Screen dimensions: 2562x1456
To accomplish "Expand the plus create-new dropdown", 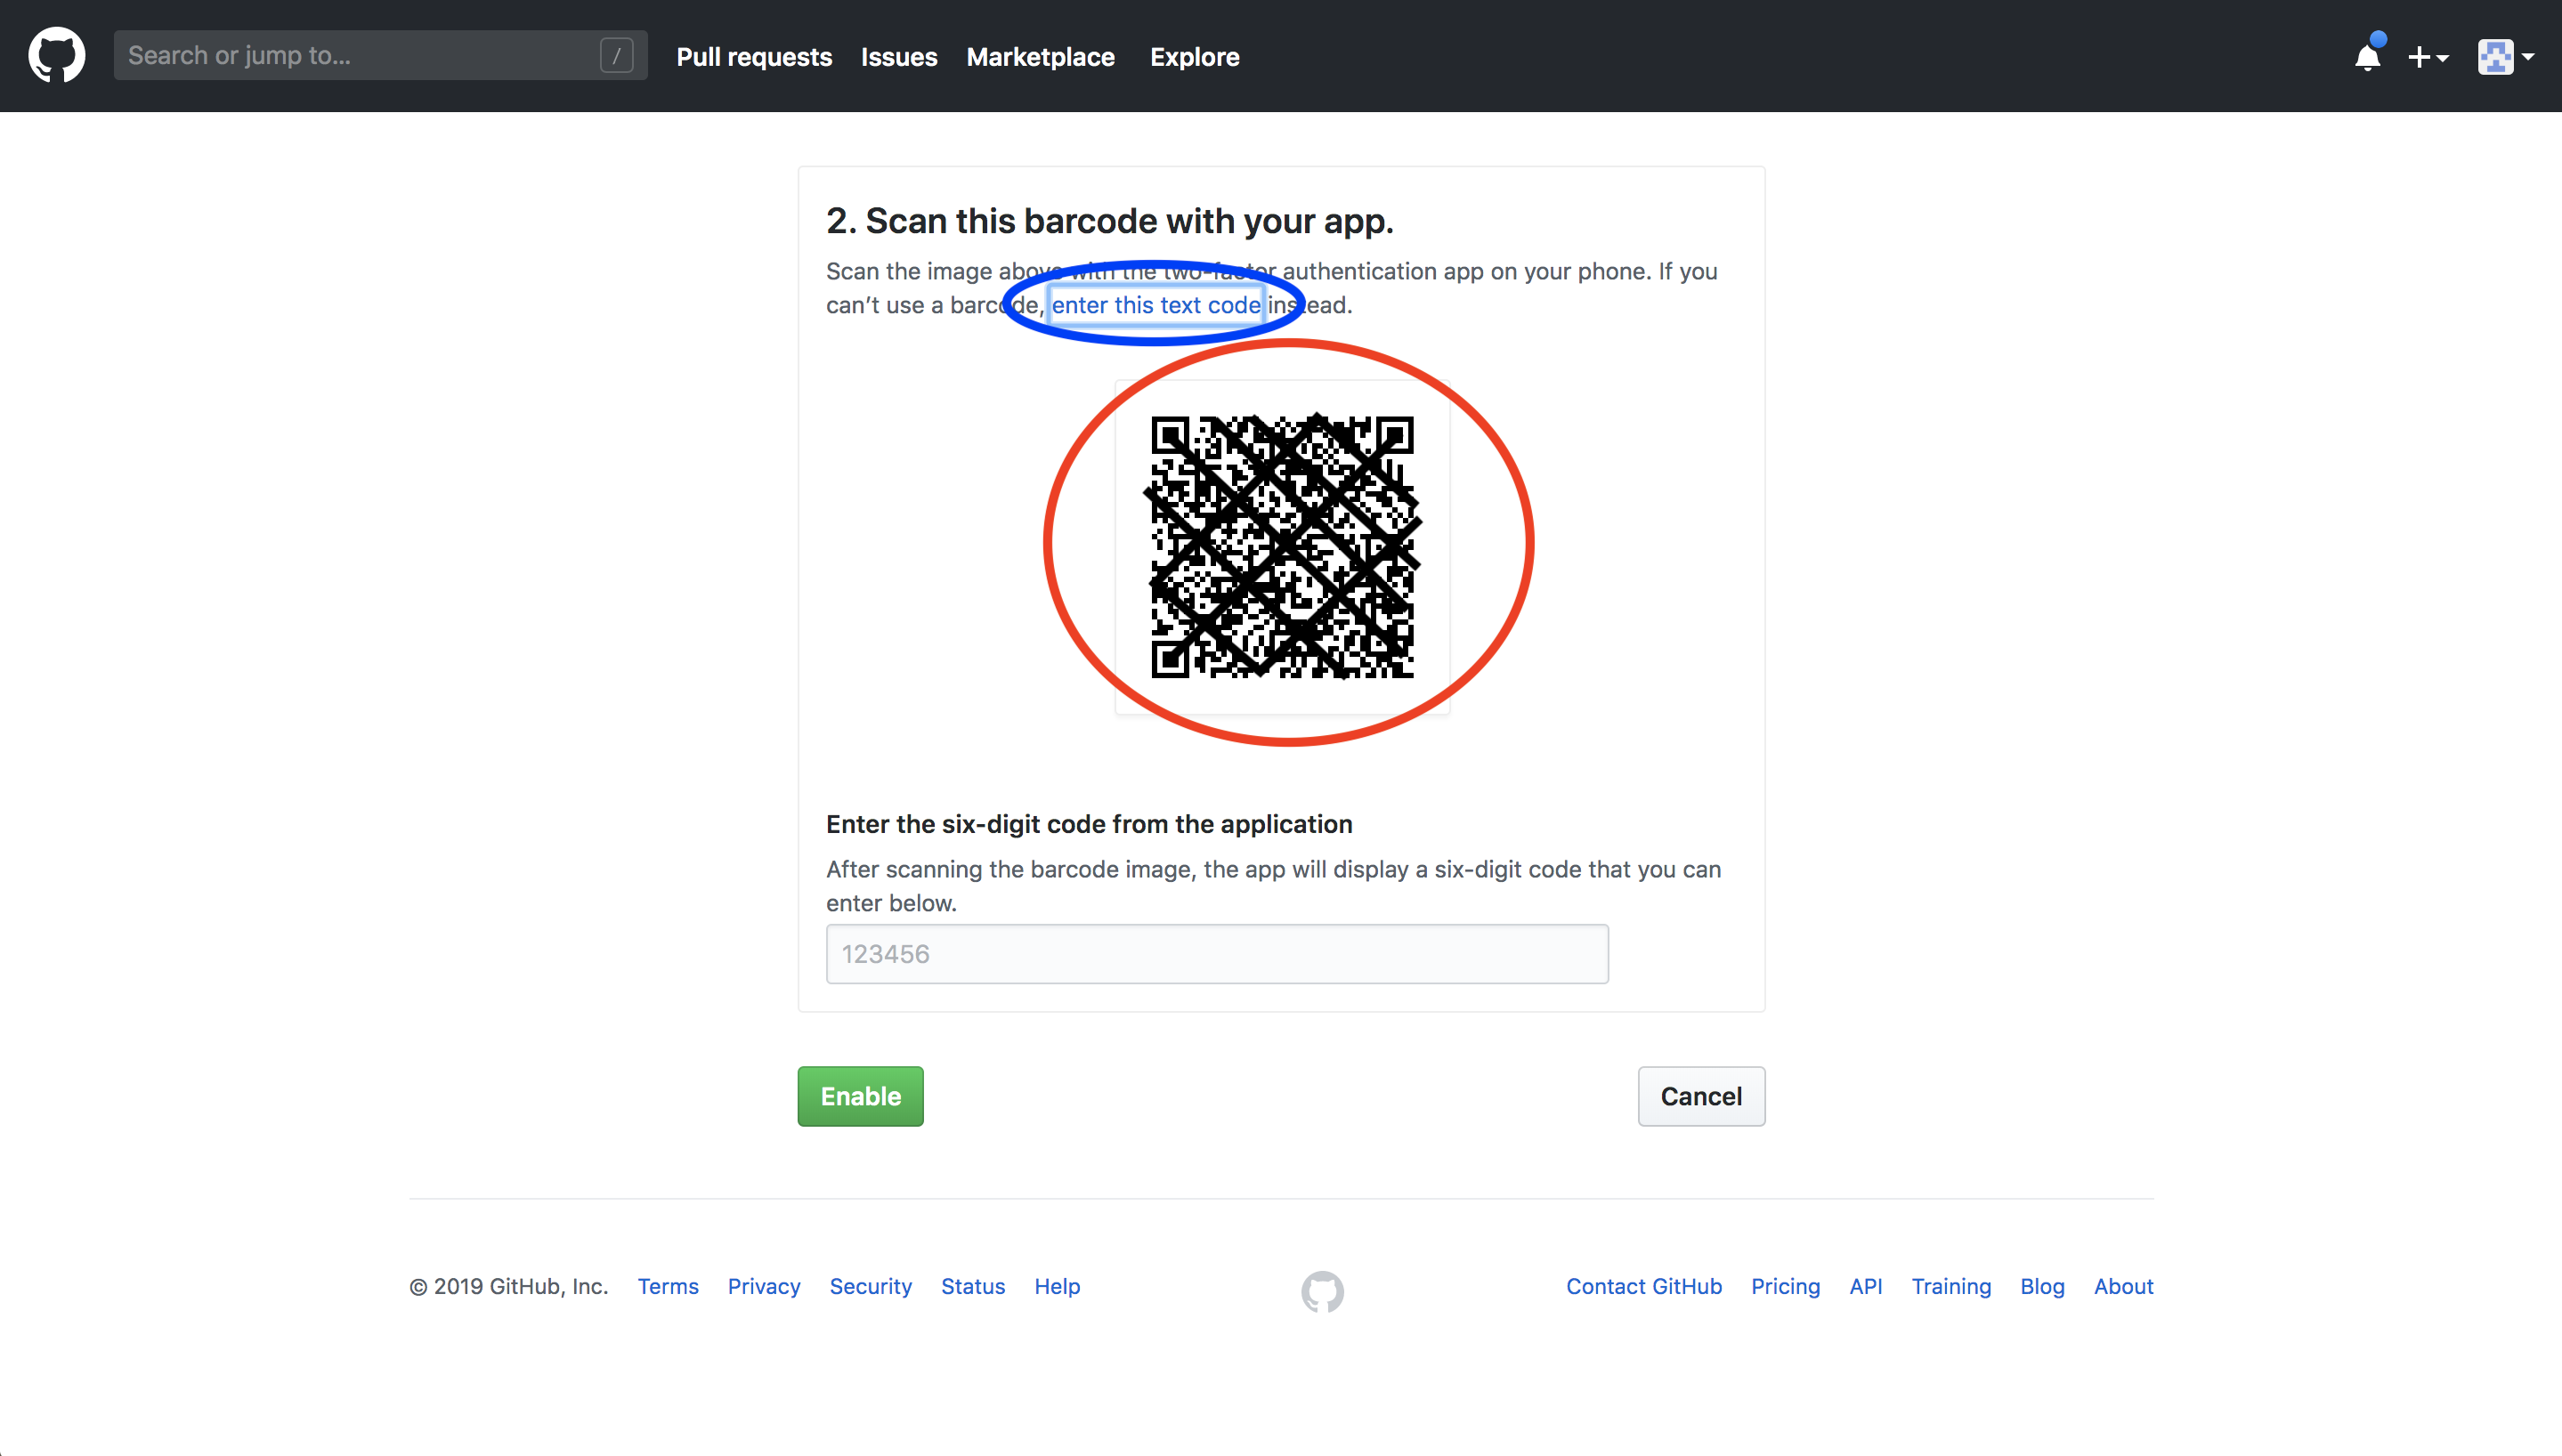I will pyautogui.click(x=2428, y=57).
